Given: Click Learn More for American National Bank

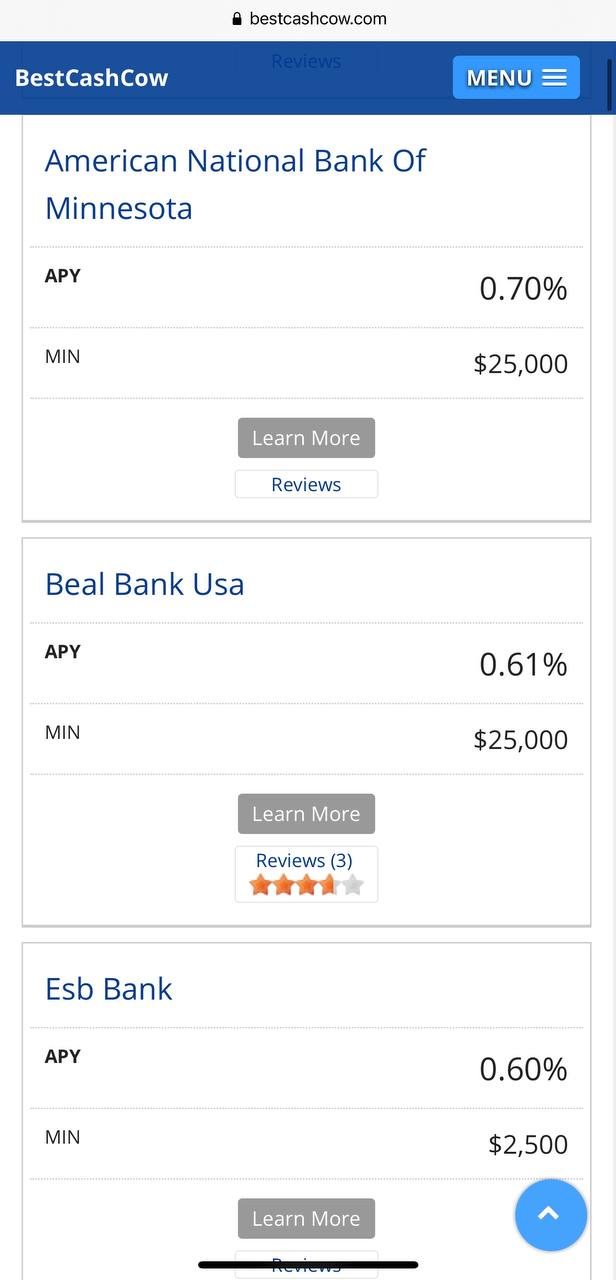Looking at the screenshot, I should tap(306, 438).
